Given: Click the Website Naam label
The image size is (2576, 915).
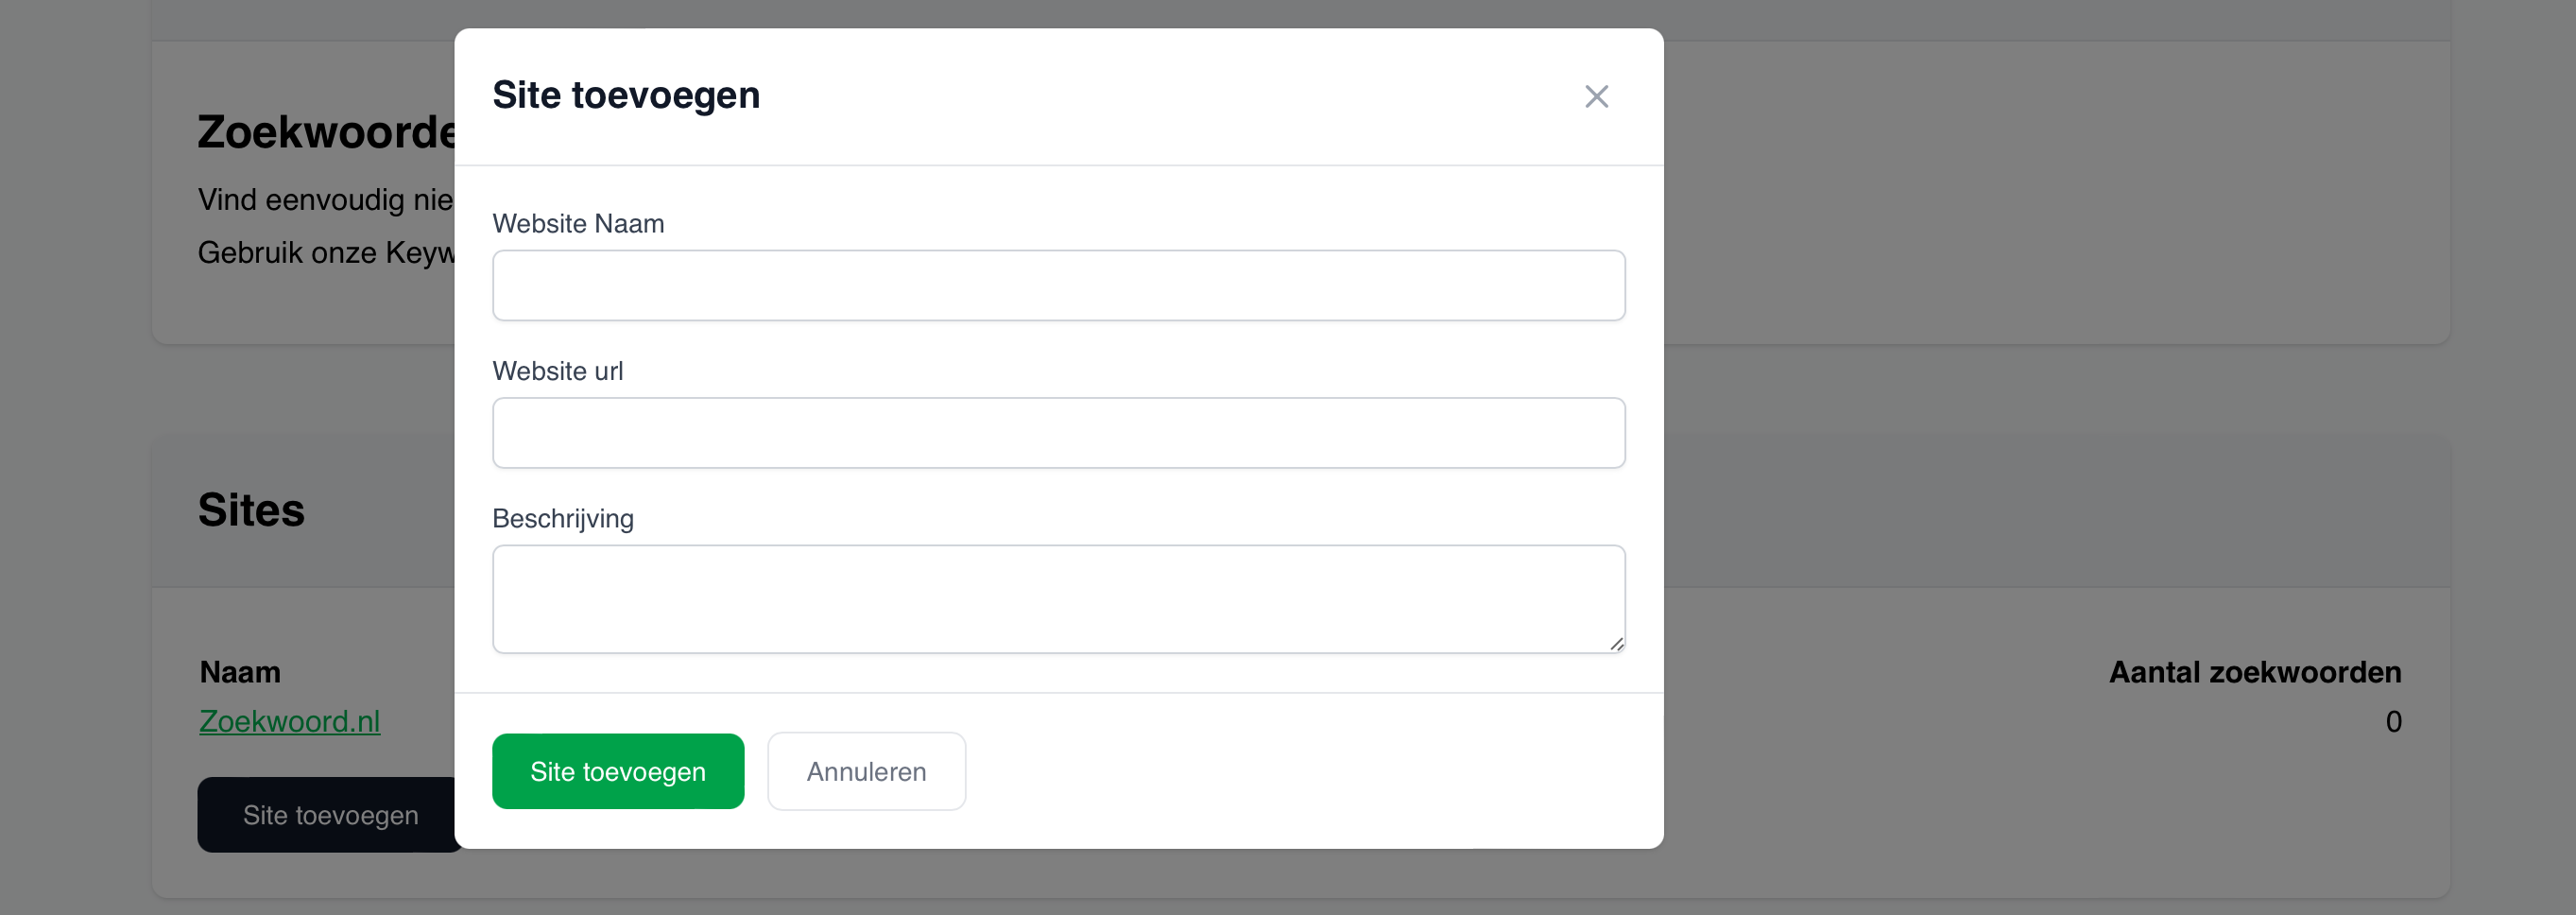Looking at the screenshot, I should click(x=578, y=223).
